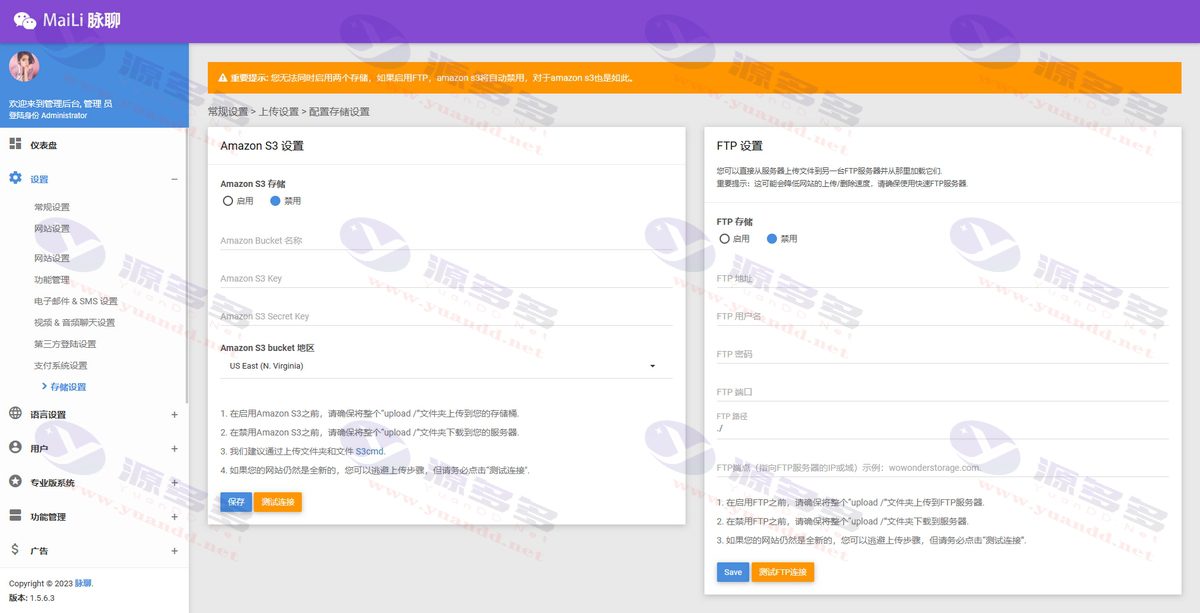Go to 上传设置 in the breadcrumb
This screenshot has width=1200, height=613.
tap(279, 112)
